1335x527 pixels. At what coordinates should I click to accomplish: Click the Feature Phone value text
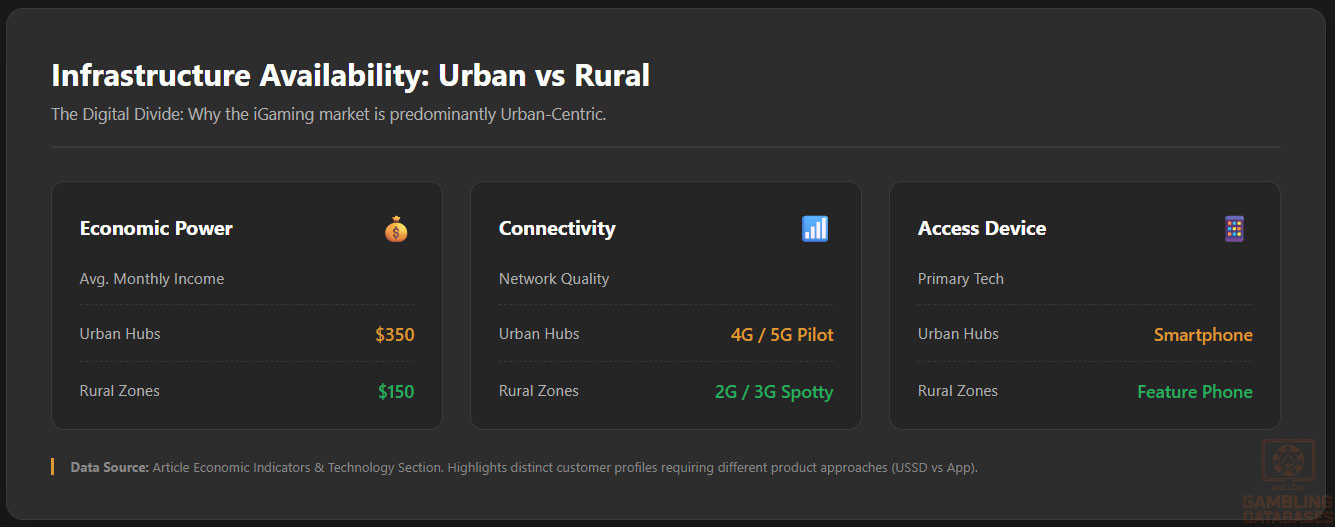point(1195,392)
